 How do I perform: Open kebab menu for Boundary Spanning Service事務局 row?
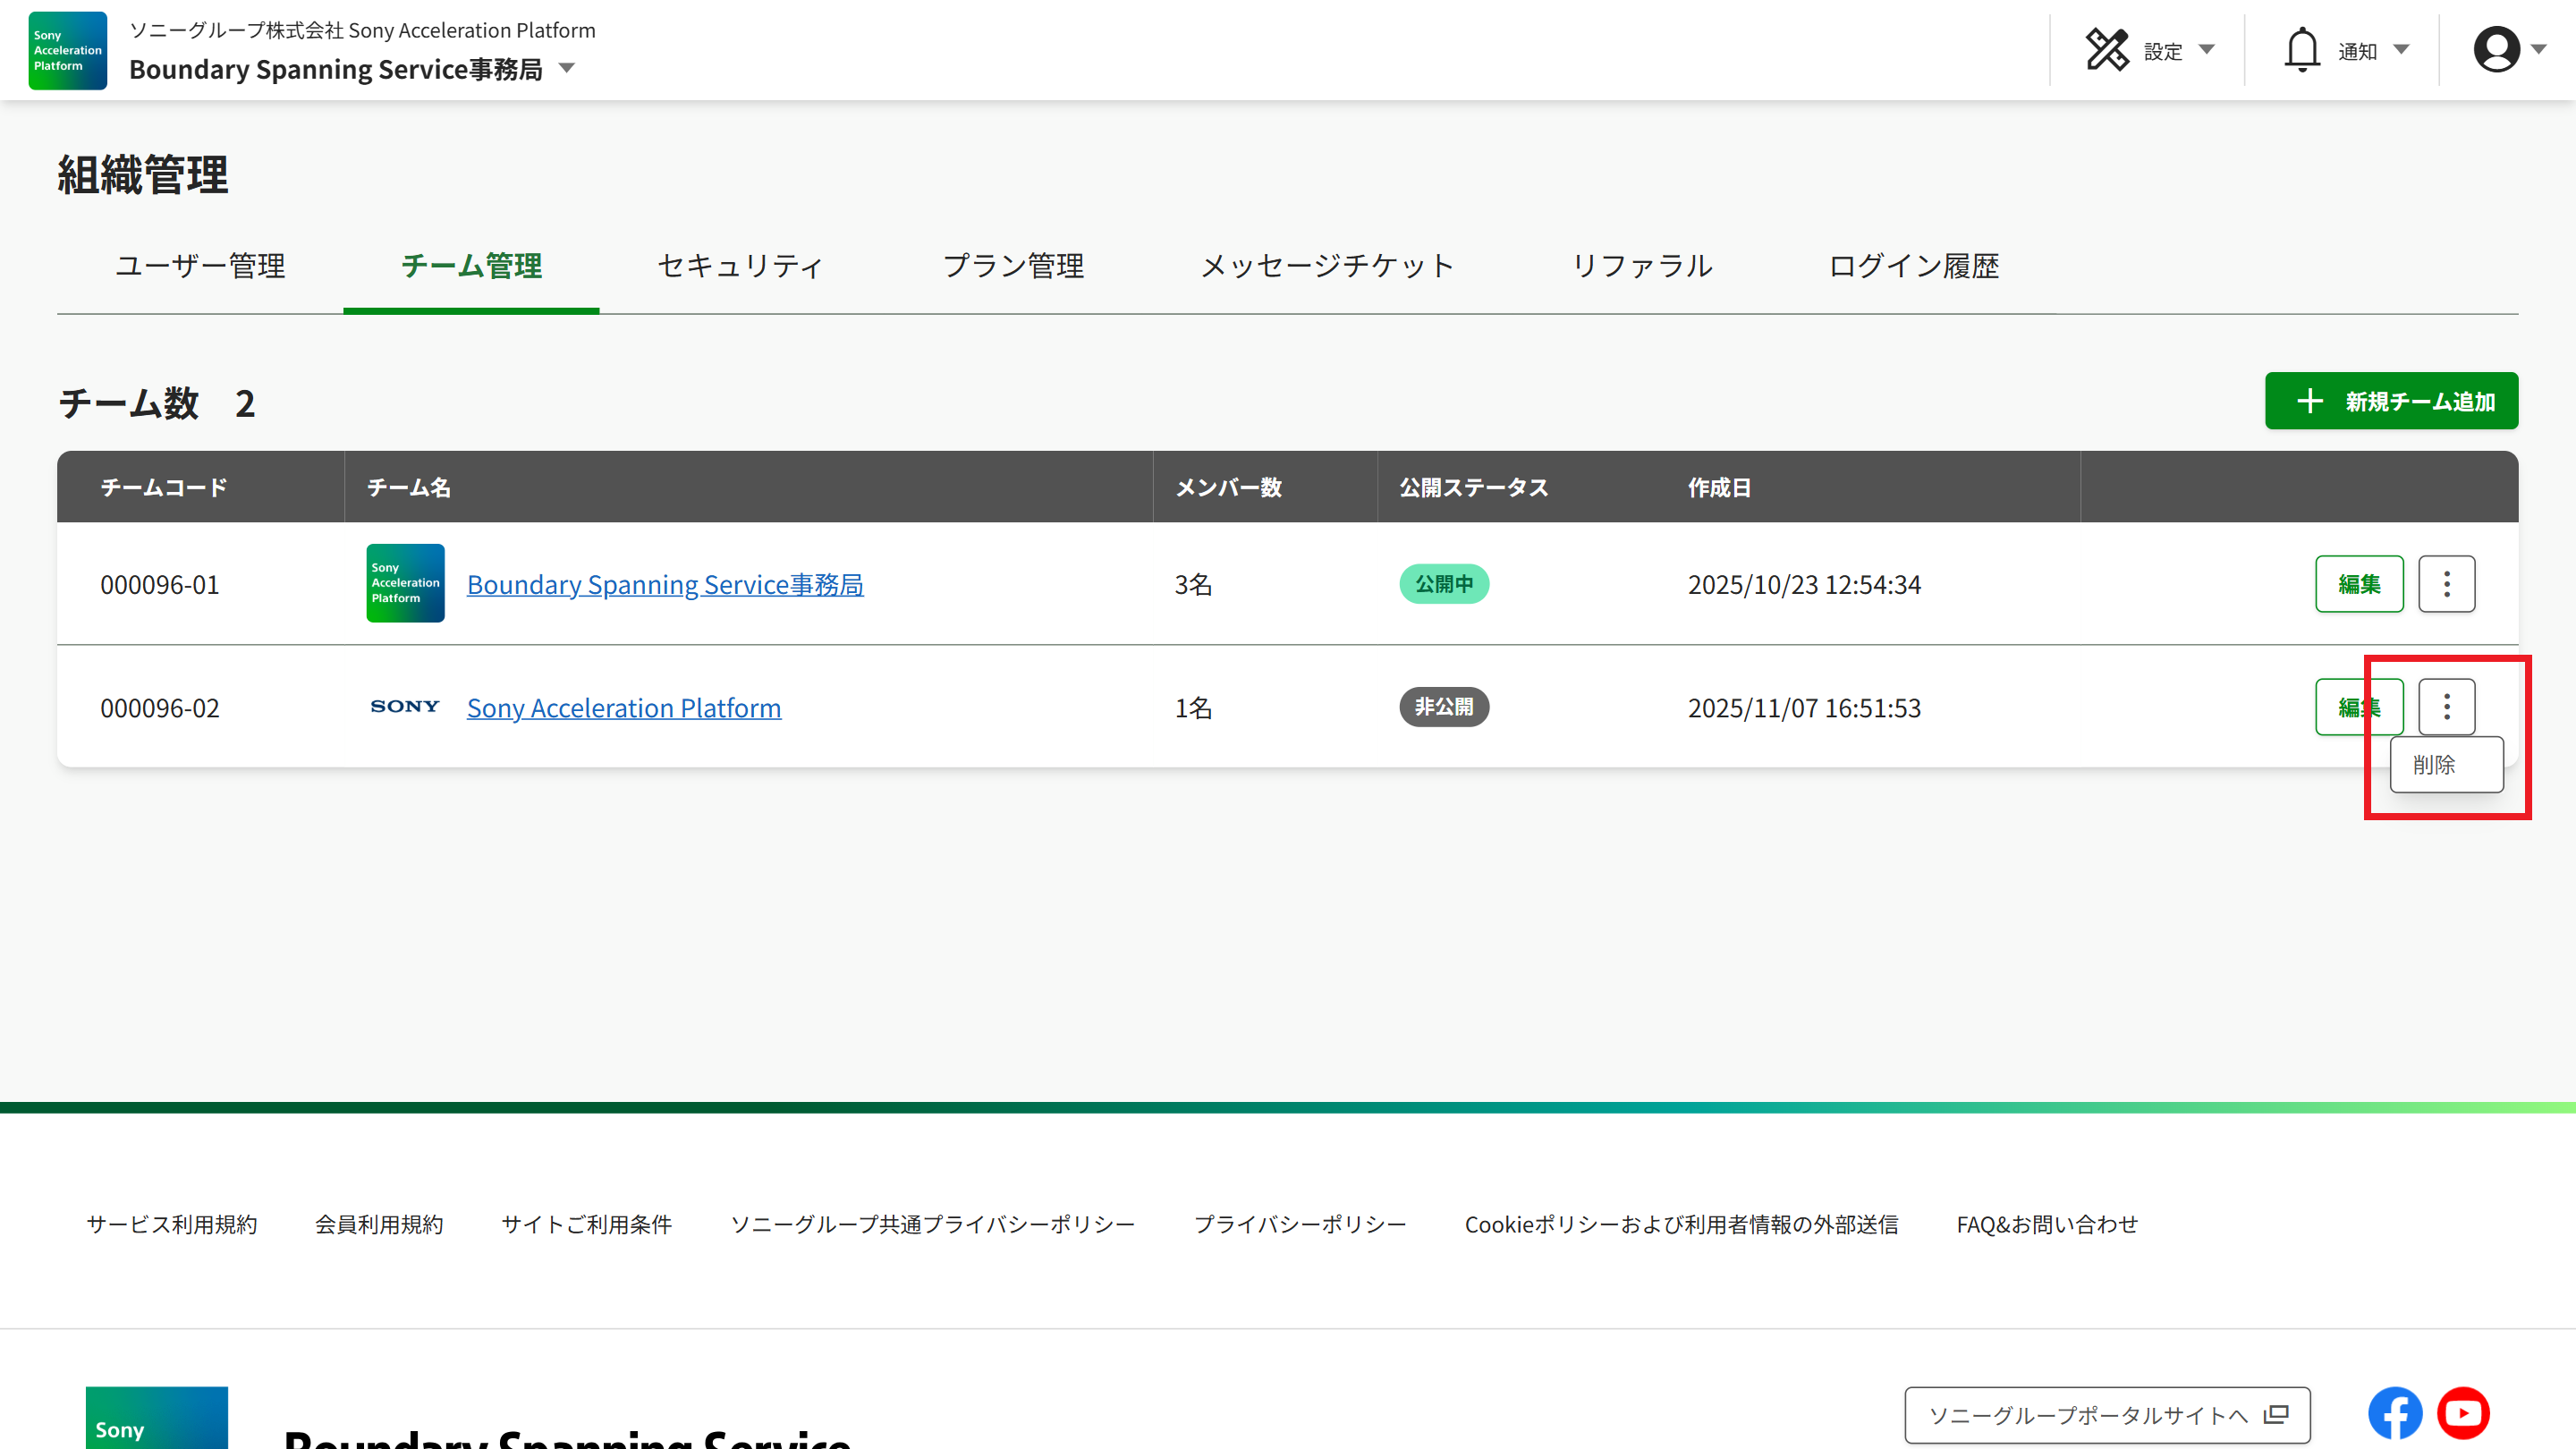click(2446, 583)
